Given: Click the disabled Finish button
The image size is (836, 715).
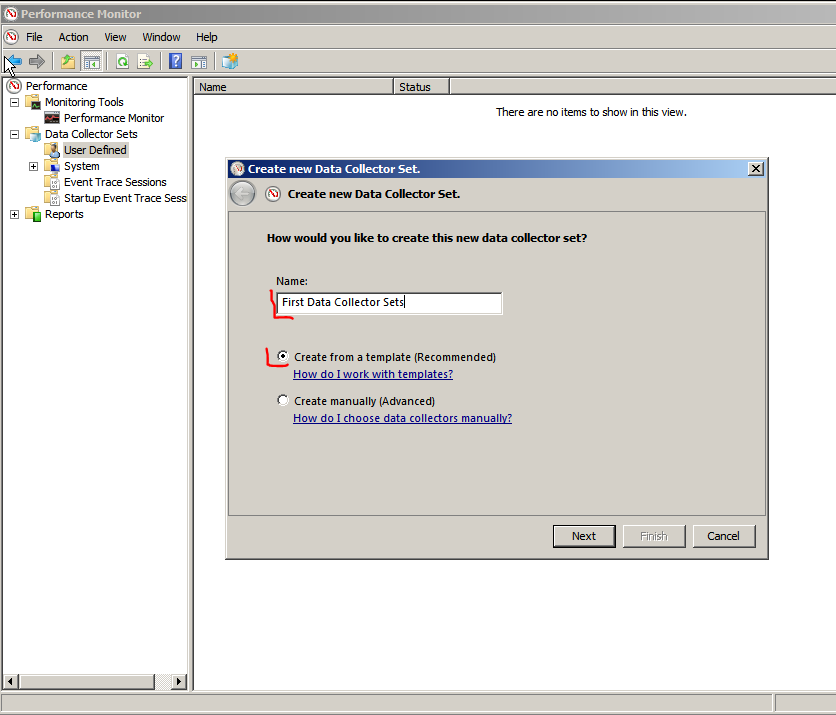Looking at the screenshot, I should [x=654, y=536].
